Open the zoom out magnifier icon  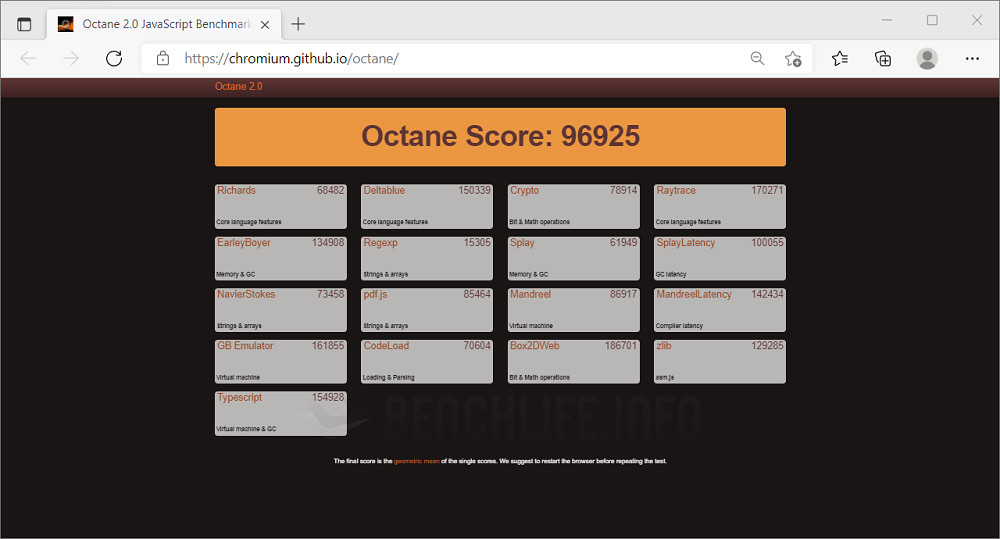(x=758, y=58)
